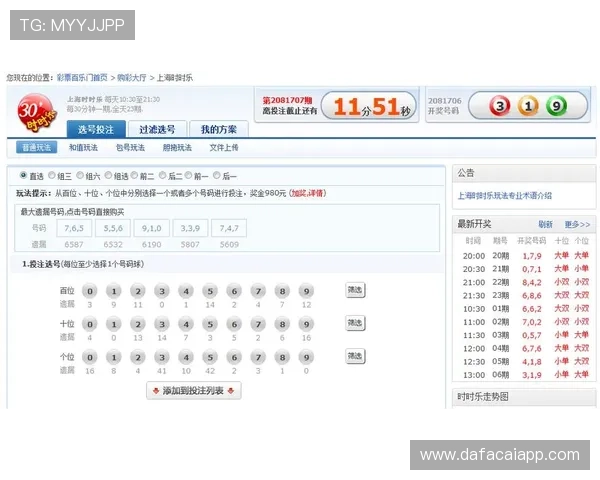
Task: Pick ball 0 in the 百位 row
Action: point(90,291)
